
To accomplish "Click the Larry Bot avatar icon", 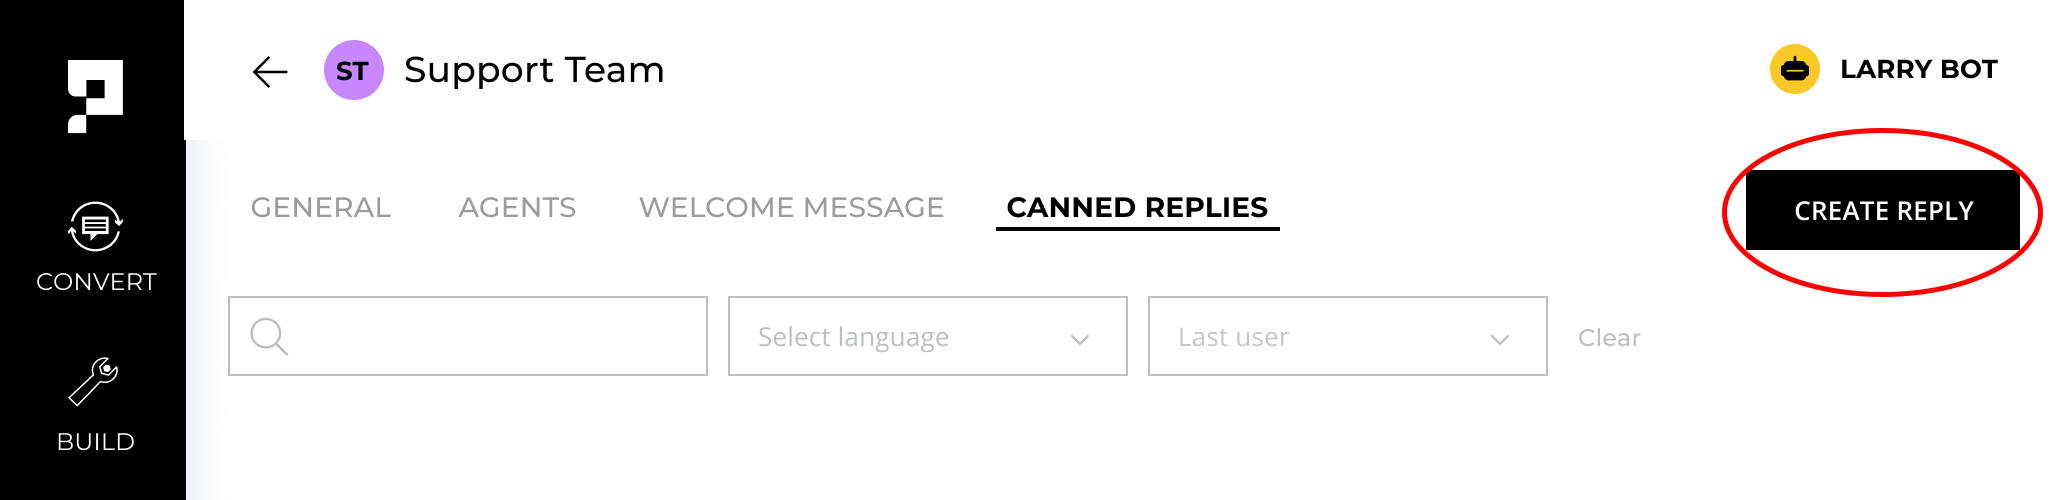I will [1794, 69].
